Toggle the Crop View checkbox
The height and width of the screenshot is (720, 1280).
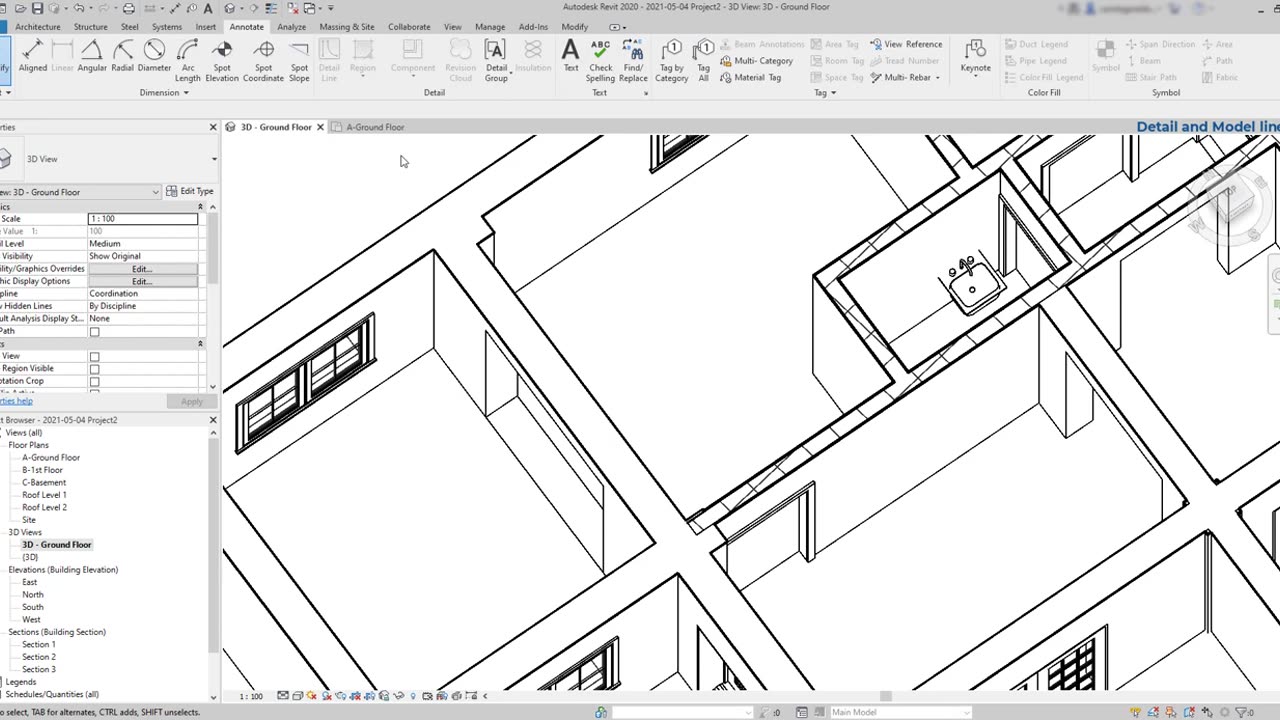(95, 356)
